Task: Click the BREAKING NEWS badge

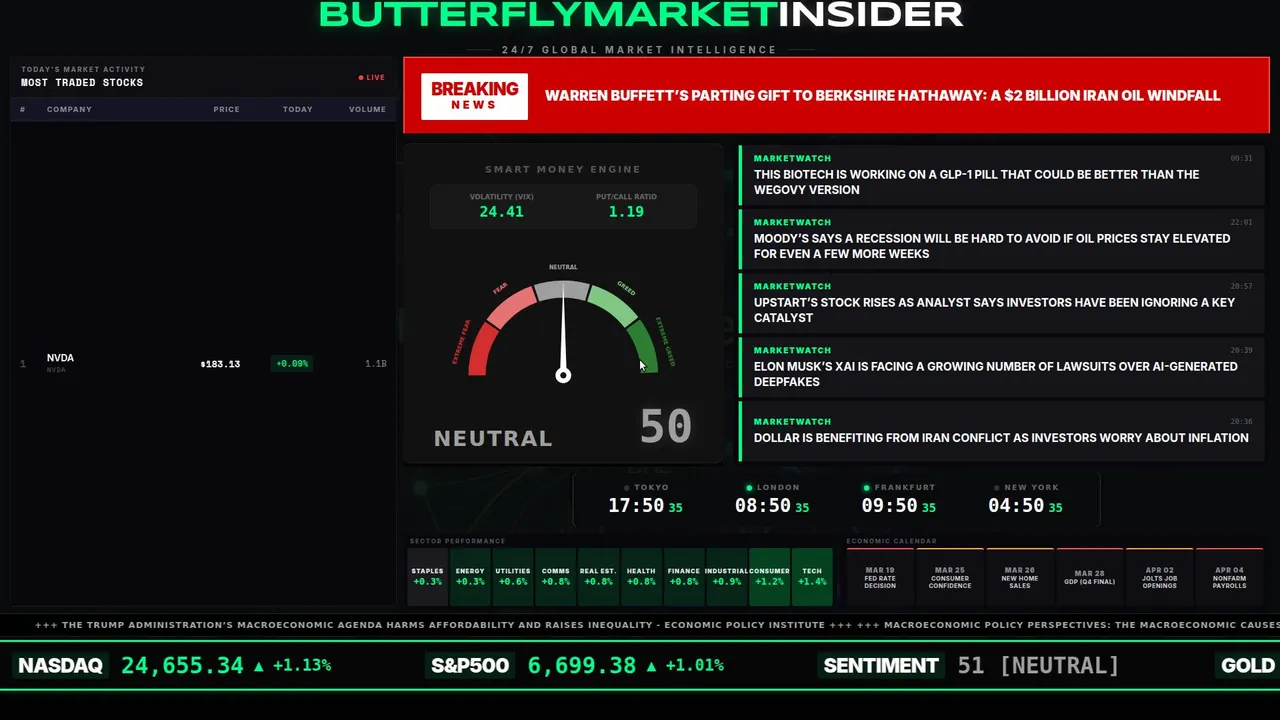Action: coord(474,96)
